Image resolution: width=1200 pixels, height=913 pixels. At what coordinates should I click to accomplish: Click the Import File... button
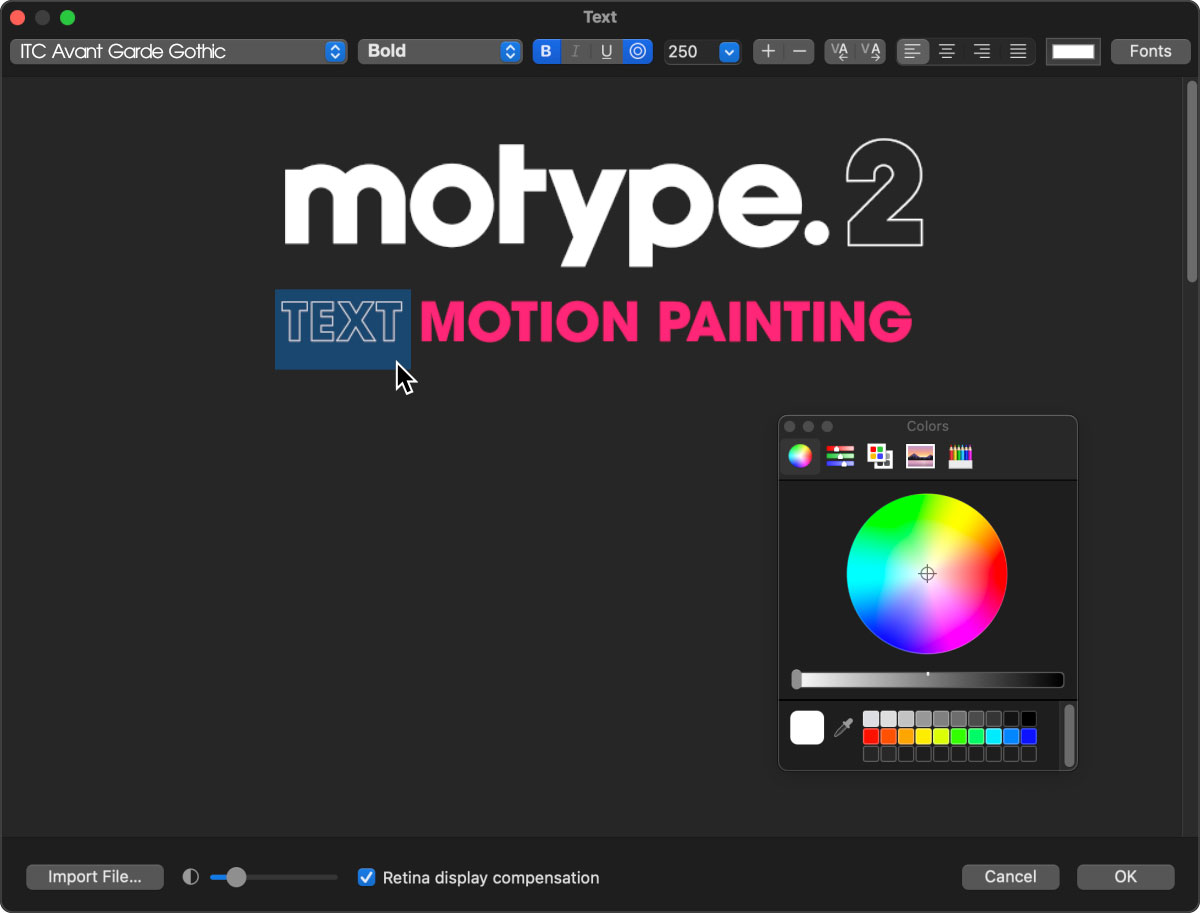pos(95,877)
